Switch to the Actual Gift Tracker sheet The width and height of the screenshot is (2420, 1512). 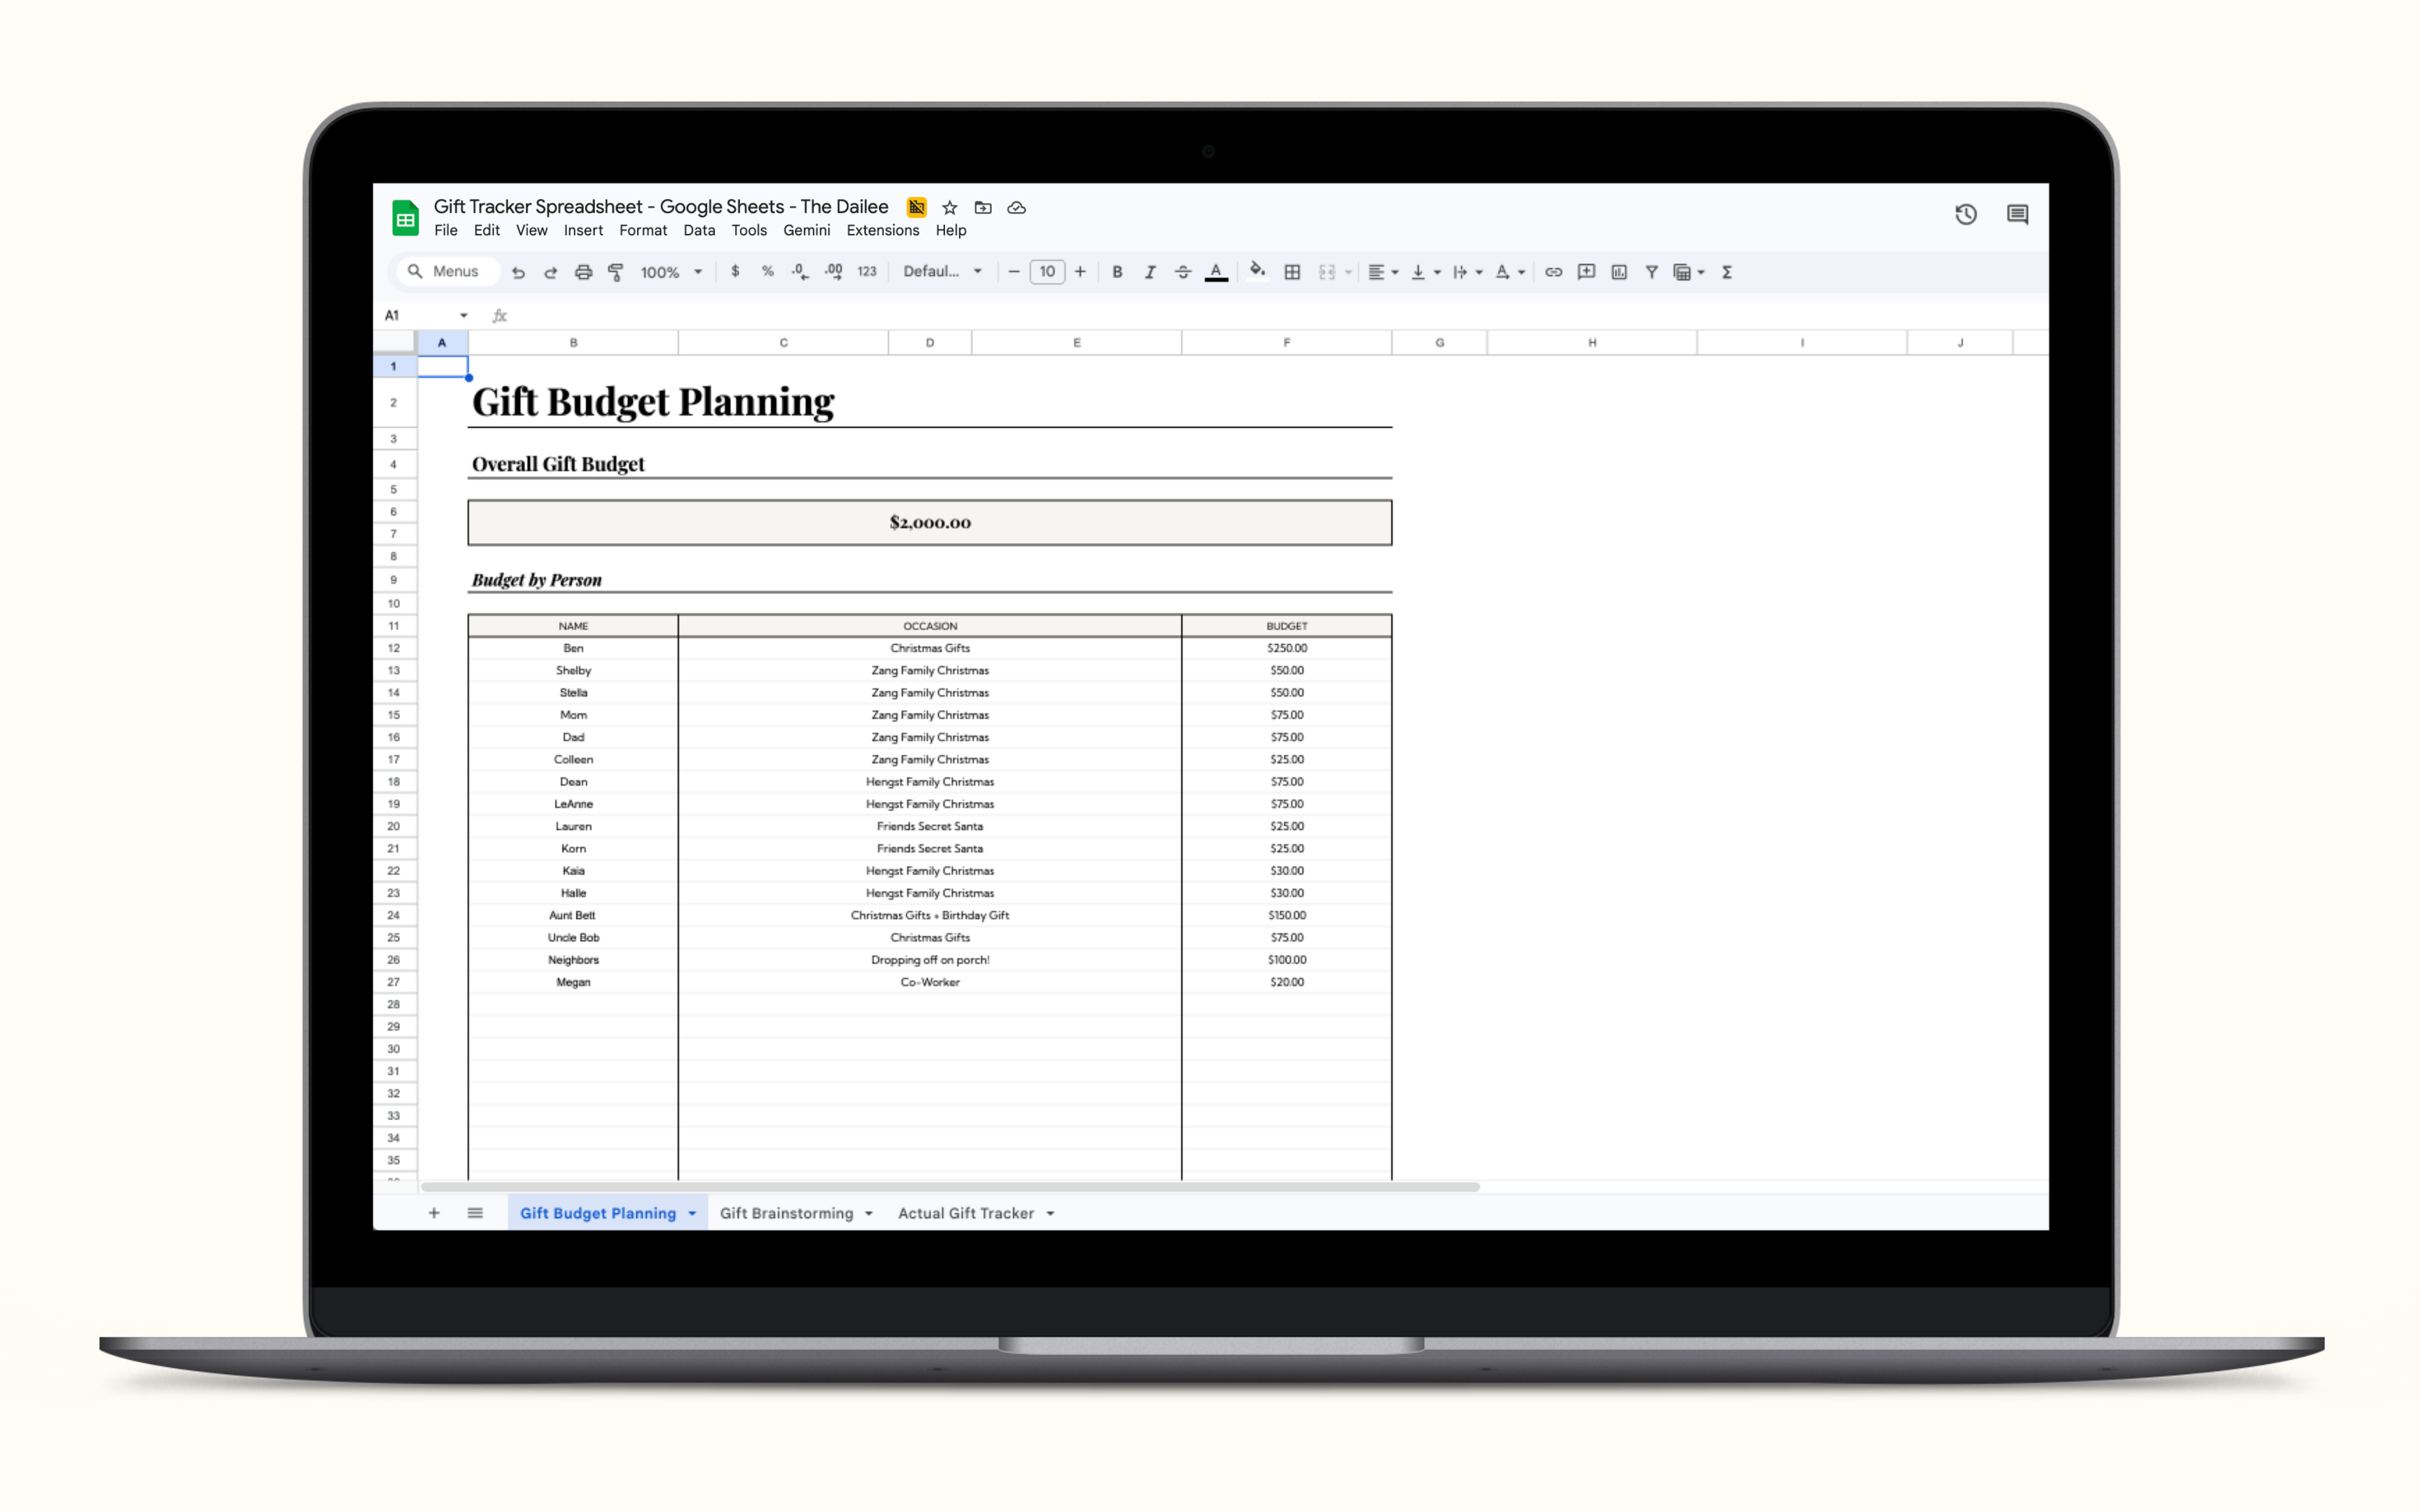[x=965, y=1213]
